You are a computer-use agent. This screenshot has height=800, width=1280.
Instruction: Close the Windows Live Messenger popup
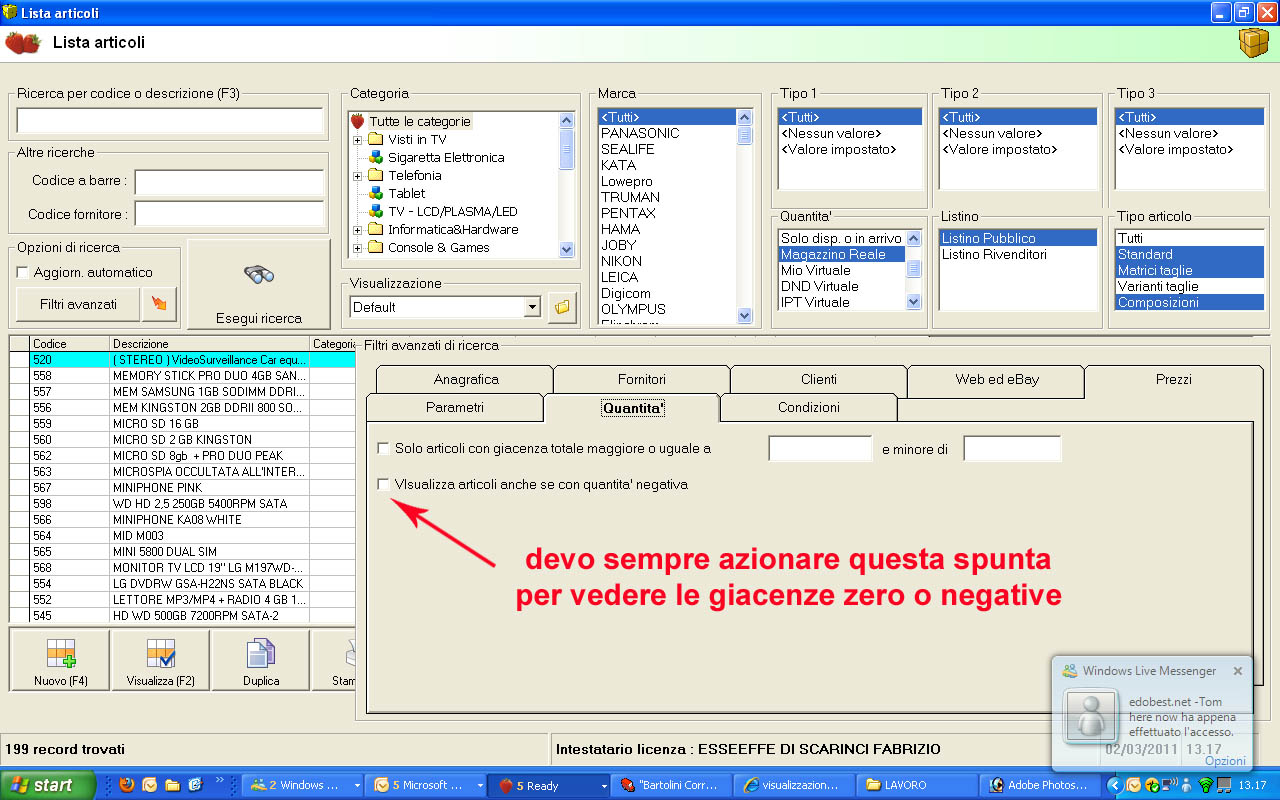point(1238,671)
